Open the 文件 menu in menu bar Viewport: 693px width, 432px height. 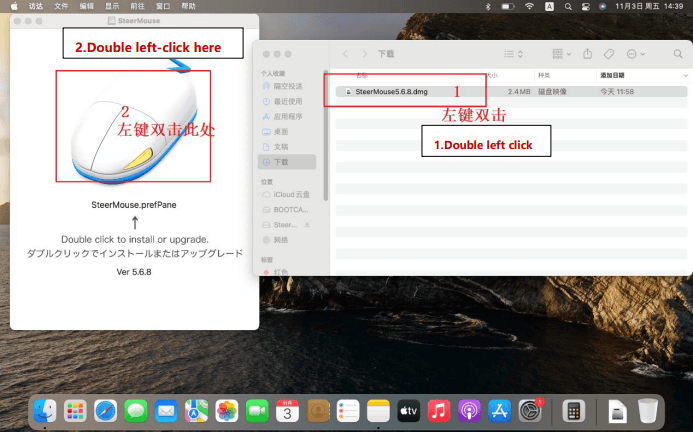(62, 6)
